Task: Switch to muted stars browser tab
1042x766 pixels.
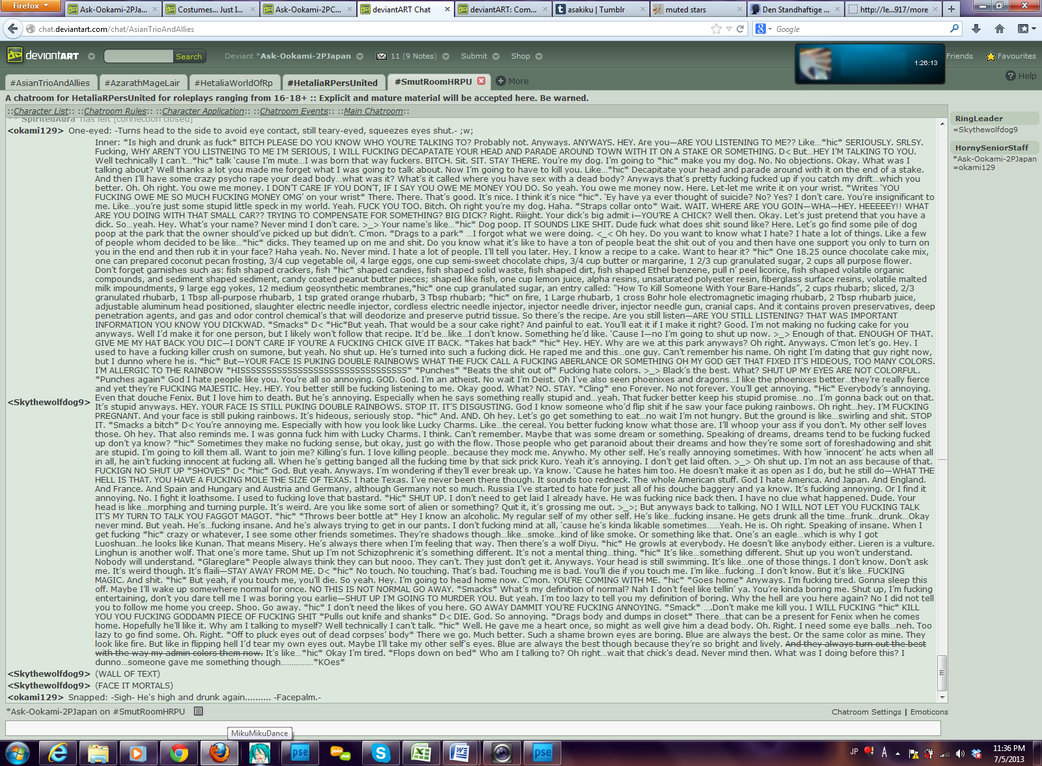Action: coord(698,9)
